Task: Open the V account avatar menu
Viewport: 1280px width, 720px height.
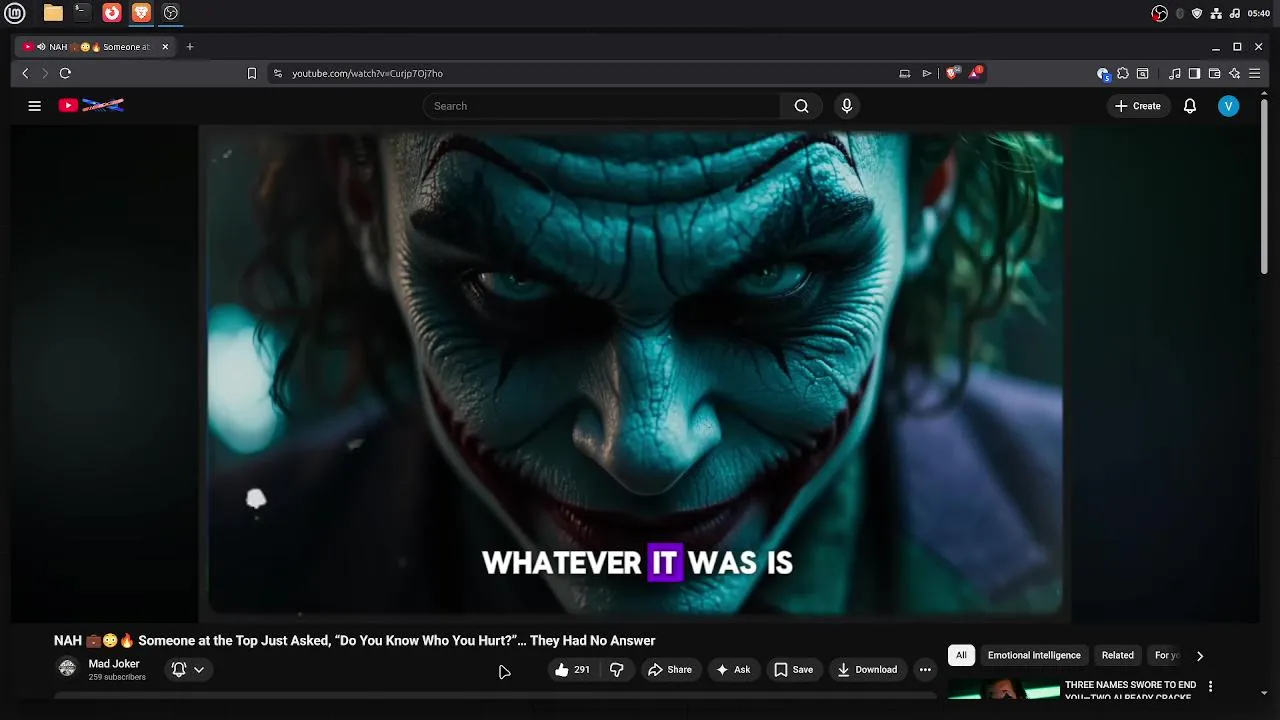Action: tap(1229, 106)
